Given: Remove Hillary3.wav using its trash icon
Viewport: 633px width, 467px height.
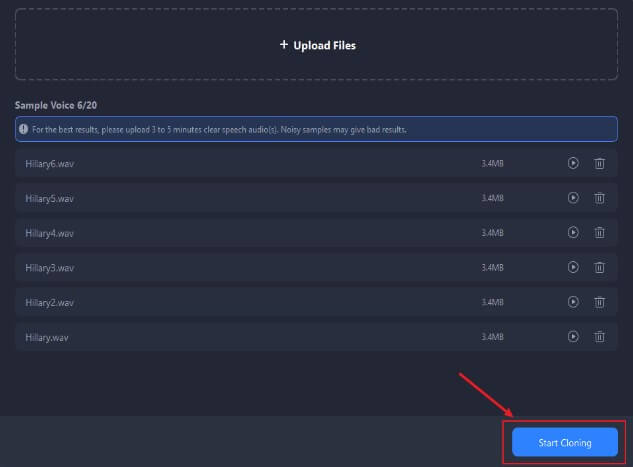Looking at the screenshot, I should point(599,268).
